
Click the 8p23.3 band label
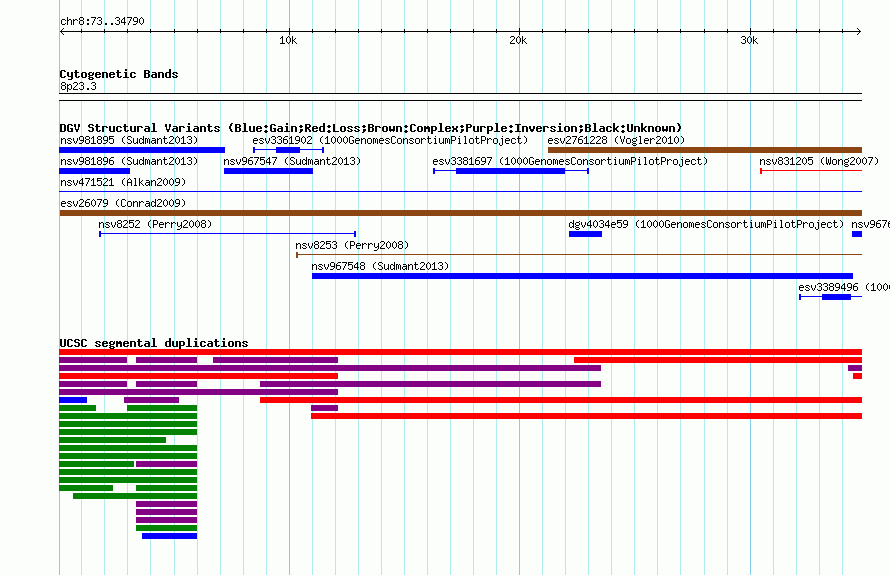pyautogui.click(x=78, y=86)
